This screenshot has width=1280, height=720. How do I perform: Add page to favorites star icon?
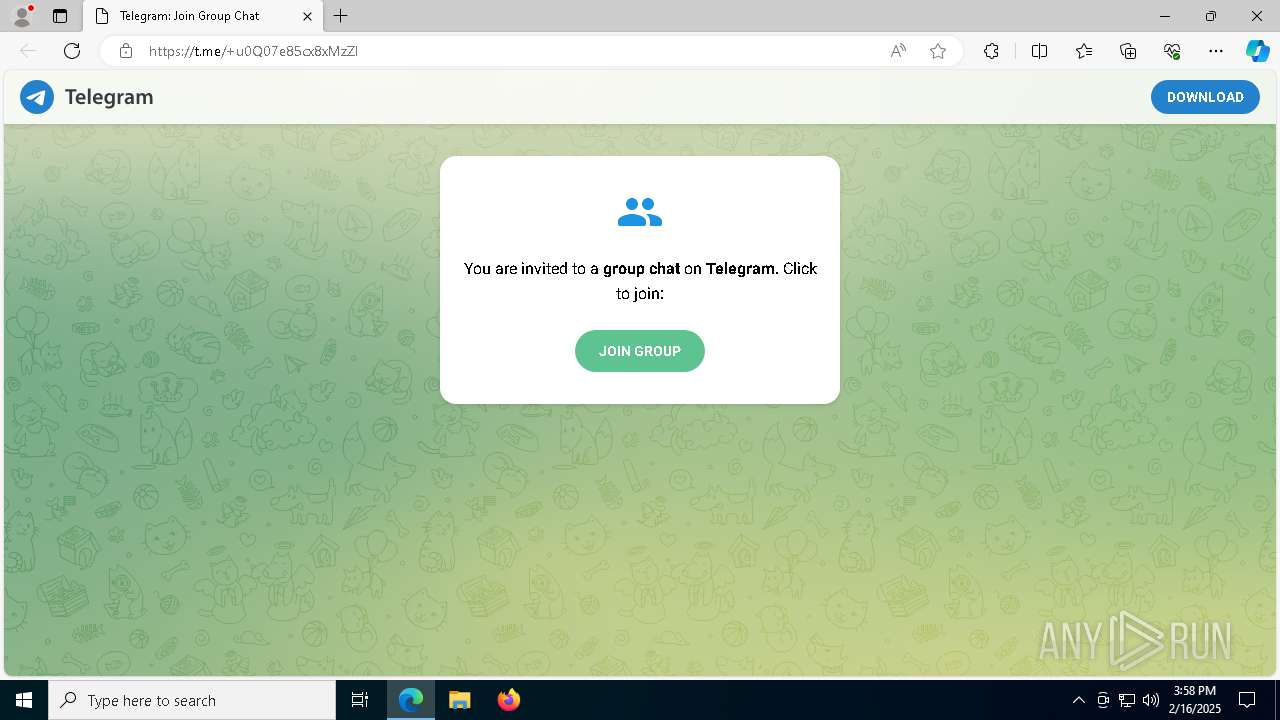click(938, 51)
